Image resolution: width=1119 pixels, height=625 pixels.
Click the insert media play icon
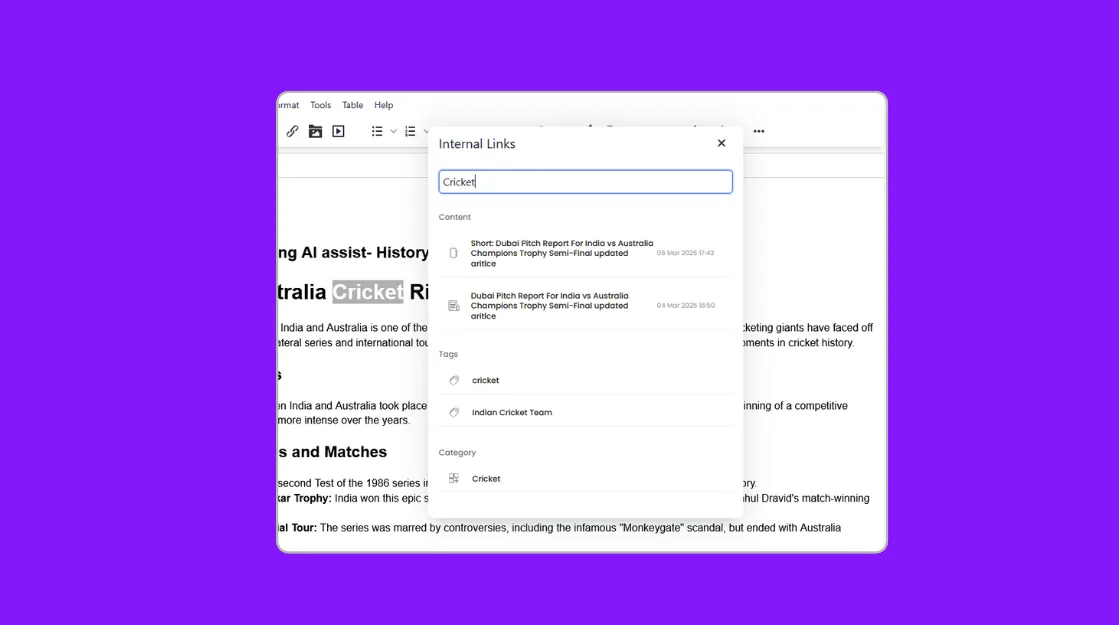point(338,131)
